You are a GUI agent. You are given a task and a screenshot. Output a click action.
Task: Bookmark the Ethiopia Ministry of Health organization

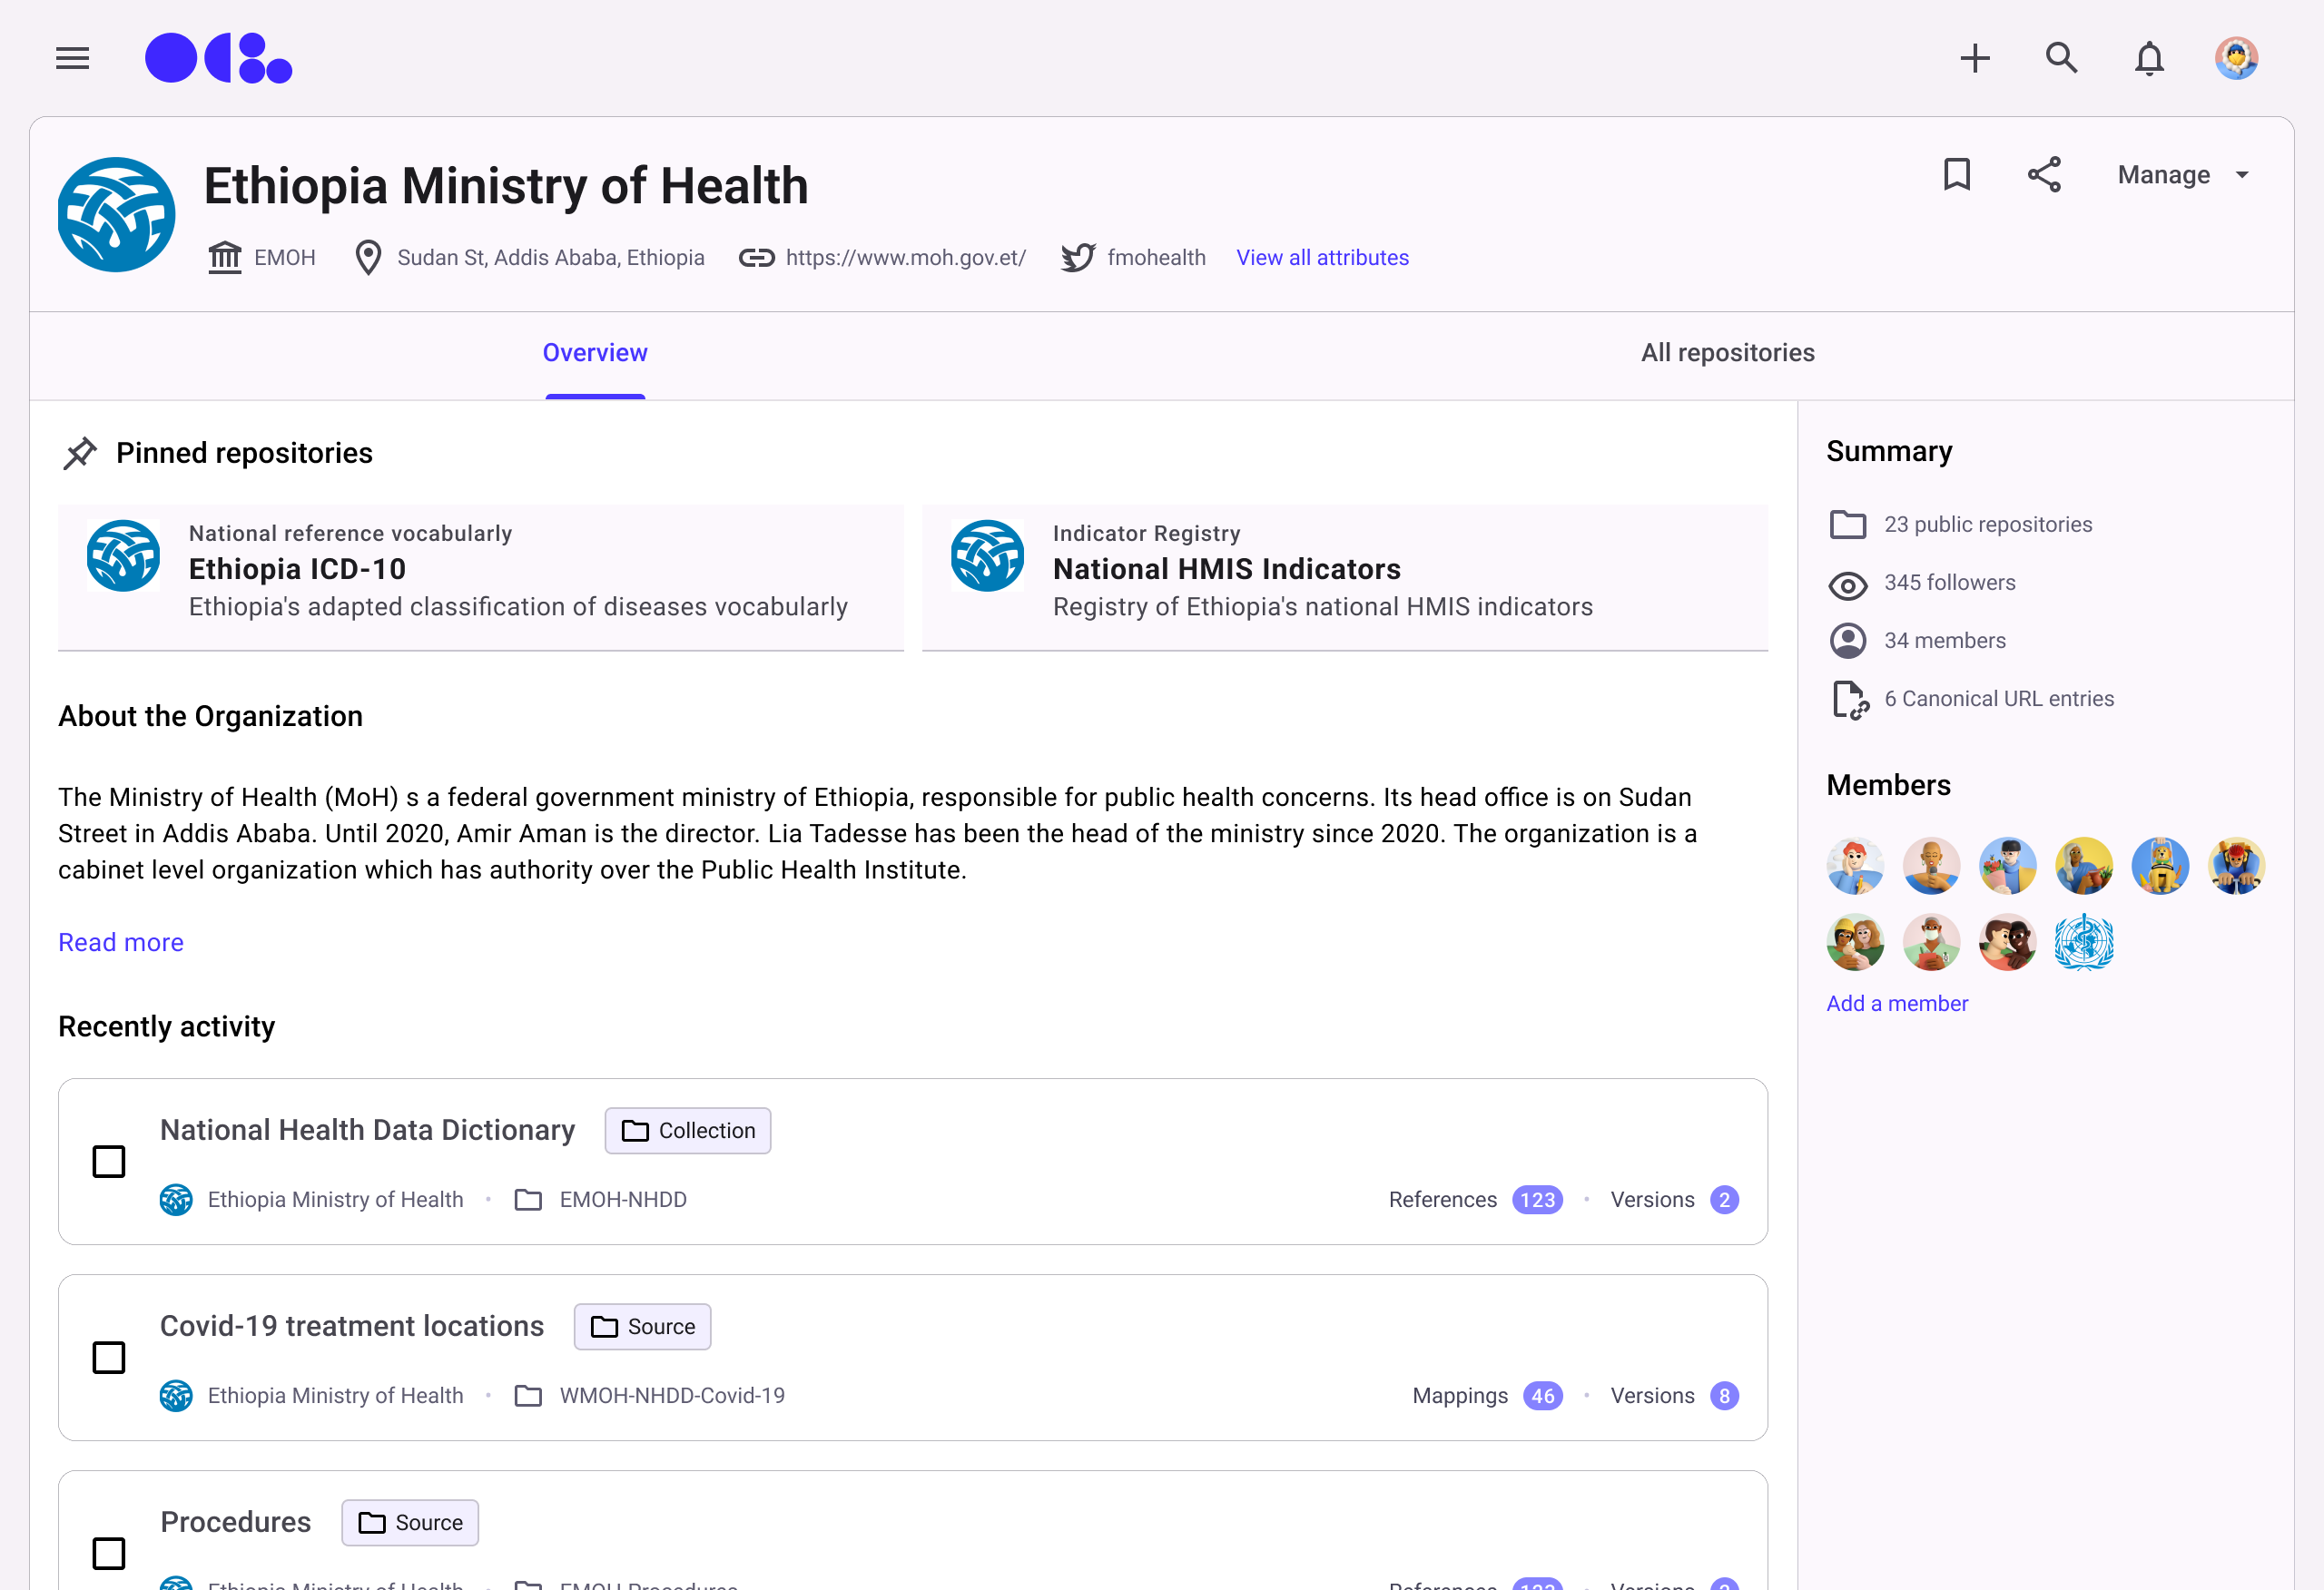coord(1956,175)
